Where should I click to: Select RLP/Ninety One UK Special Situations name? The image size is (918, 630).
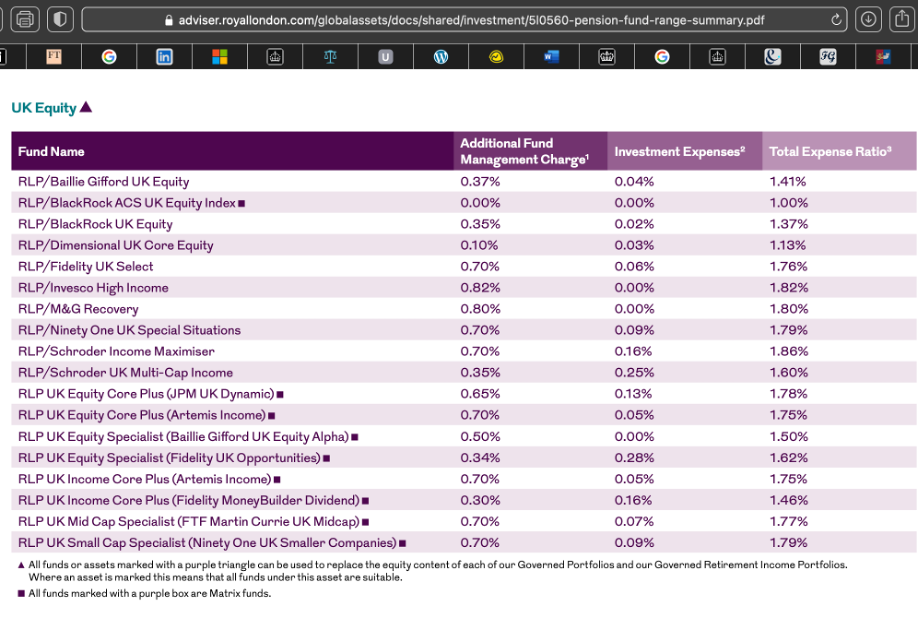click(x=129, y=330)
